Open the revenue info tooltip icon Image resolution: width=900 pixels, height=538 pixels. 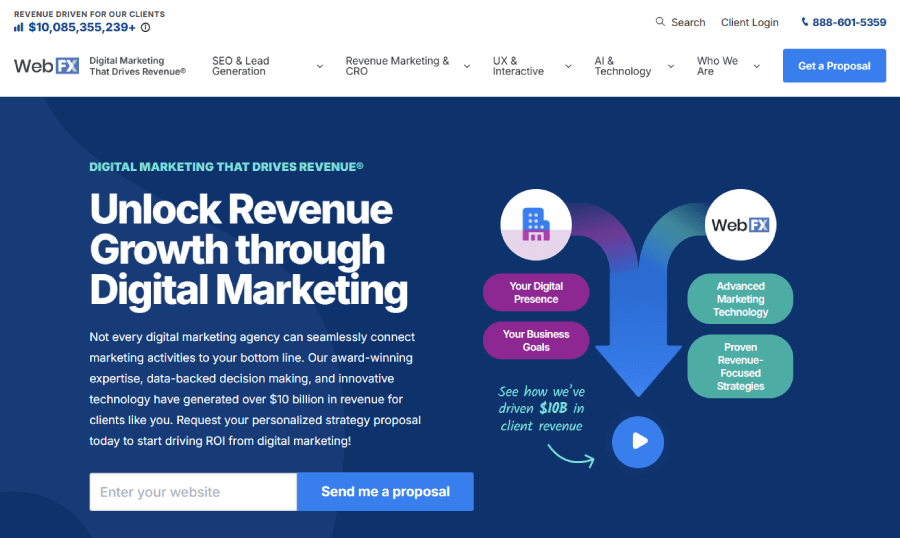pyautogui.click(x=146, y=28)
